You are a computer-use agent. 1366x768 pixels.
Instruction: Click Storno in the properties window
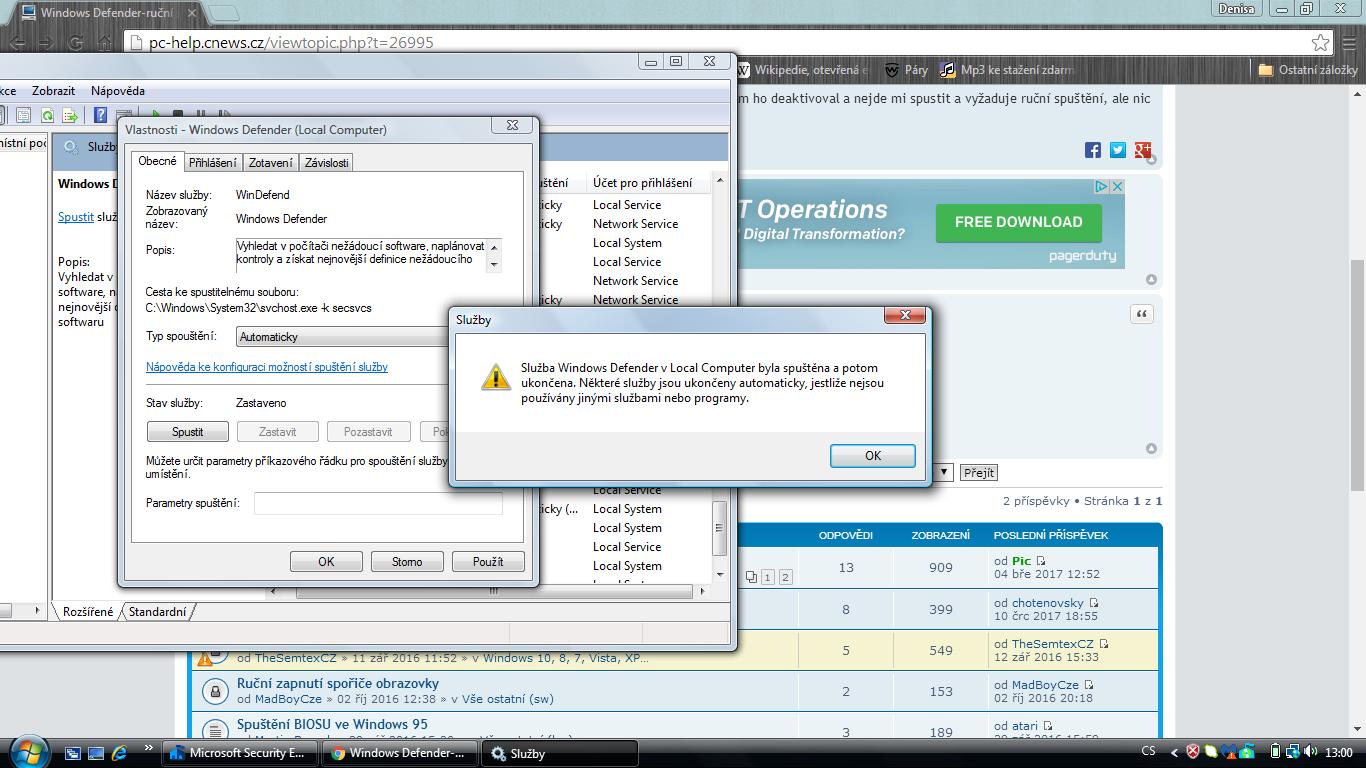[407, 562]
